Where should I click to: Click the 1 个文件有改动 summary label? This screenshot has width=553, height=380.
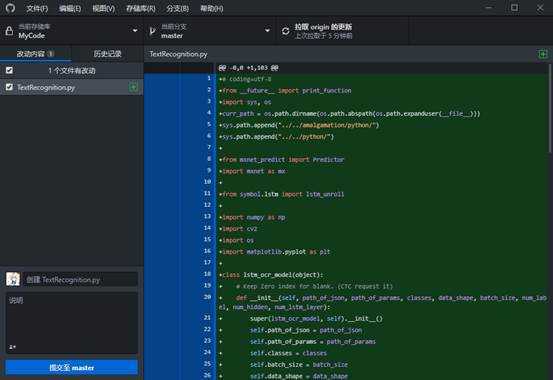(x=72, y=71)
